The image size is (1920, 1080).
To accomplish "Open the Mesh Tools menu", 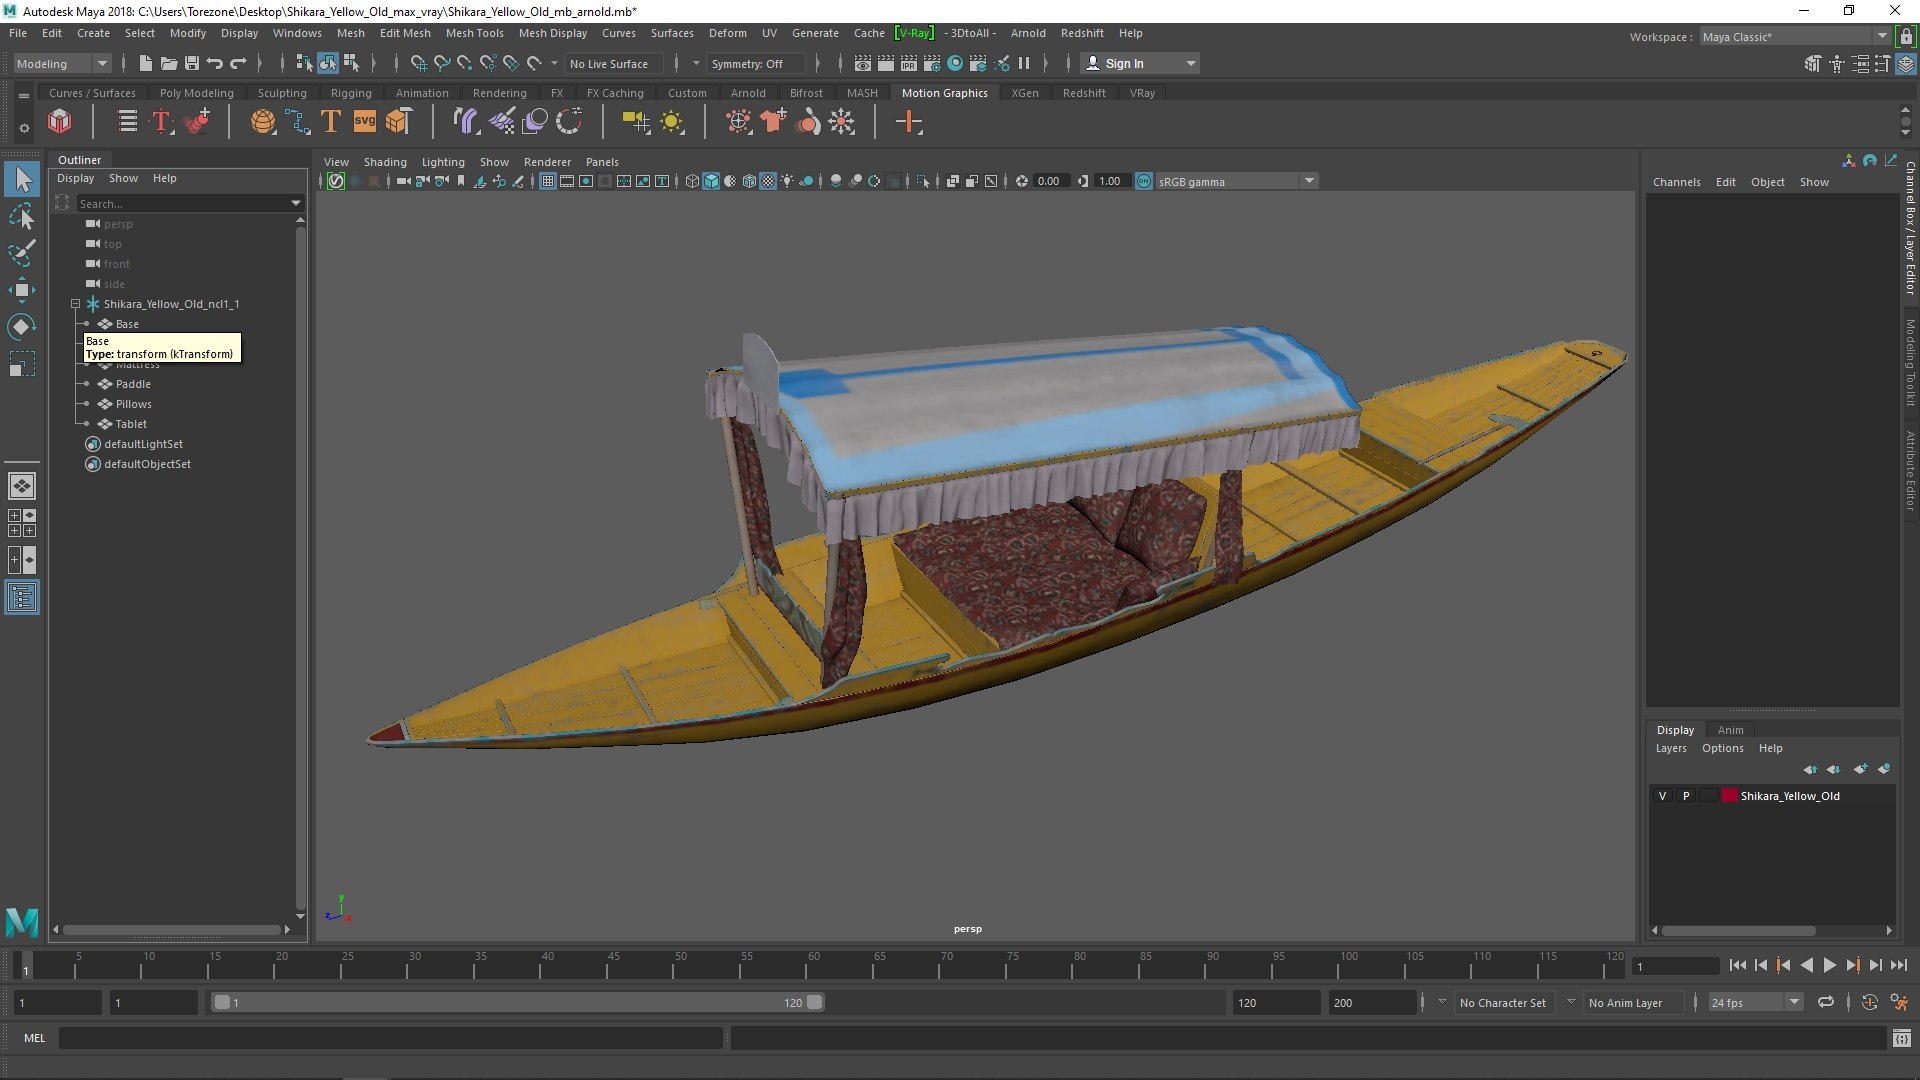I will [474, 33].
